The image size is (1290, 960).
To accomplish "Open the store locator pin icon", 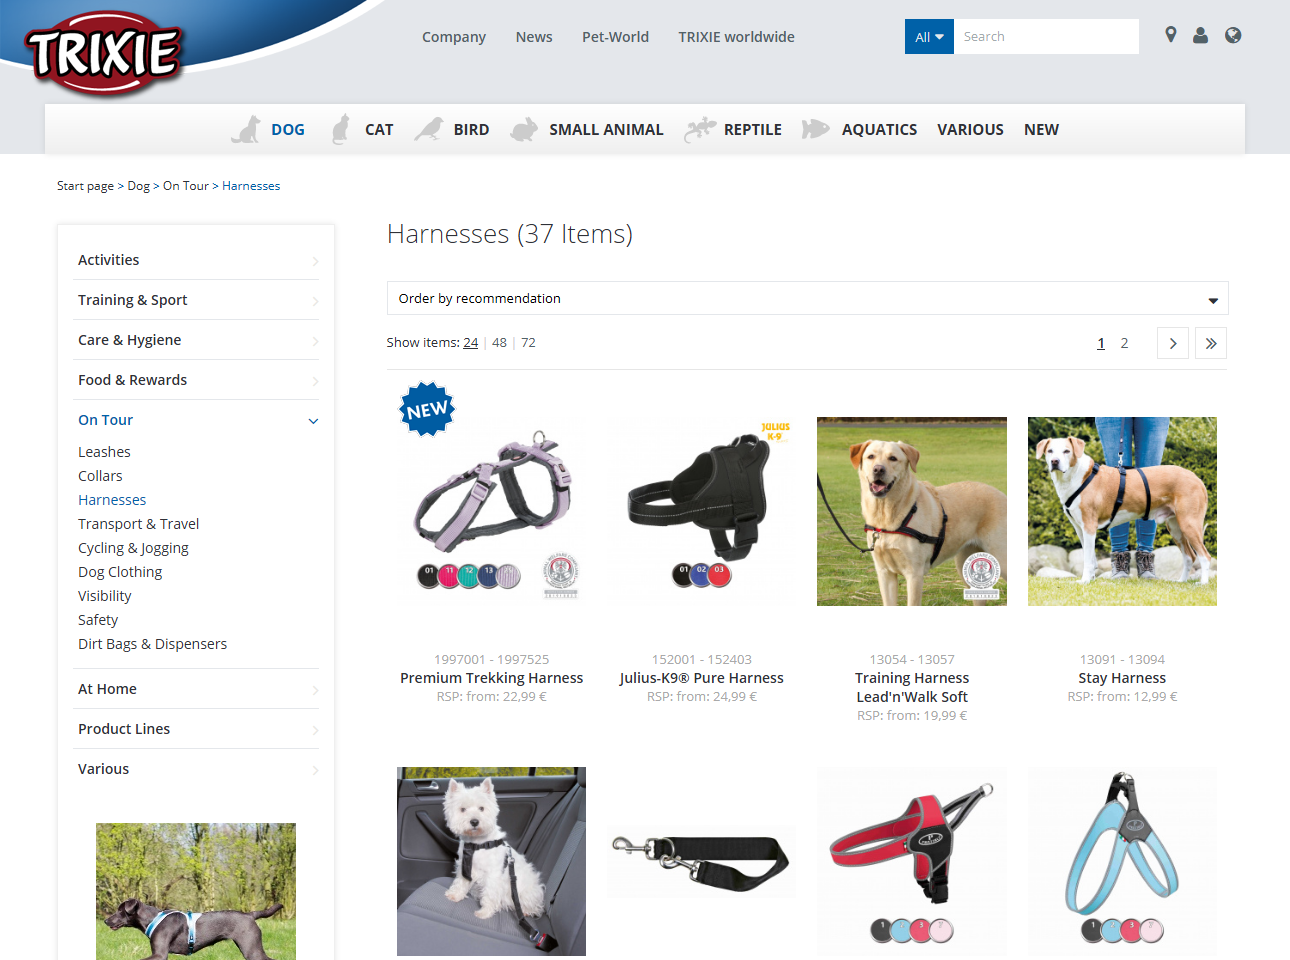I will pyautogui.click(x=1171, y=35).
